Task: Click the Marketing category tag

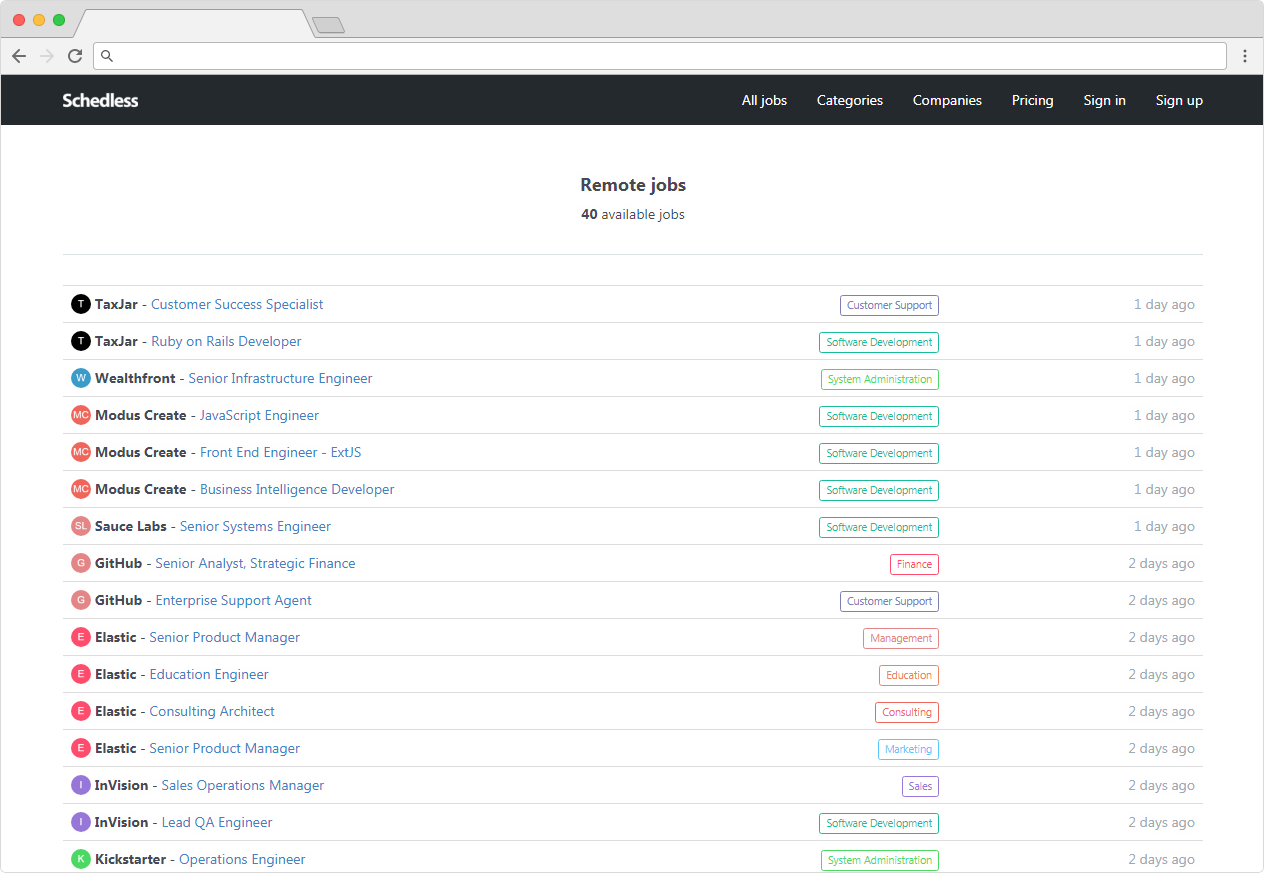Action: point(908,749)
